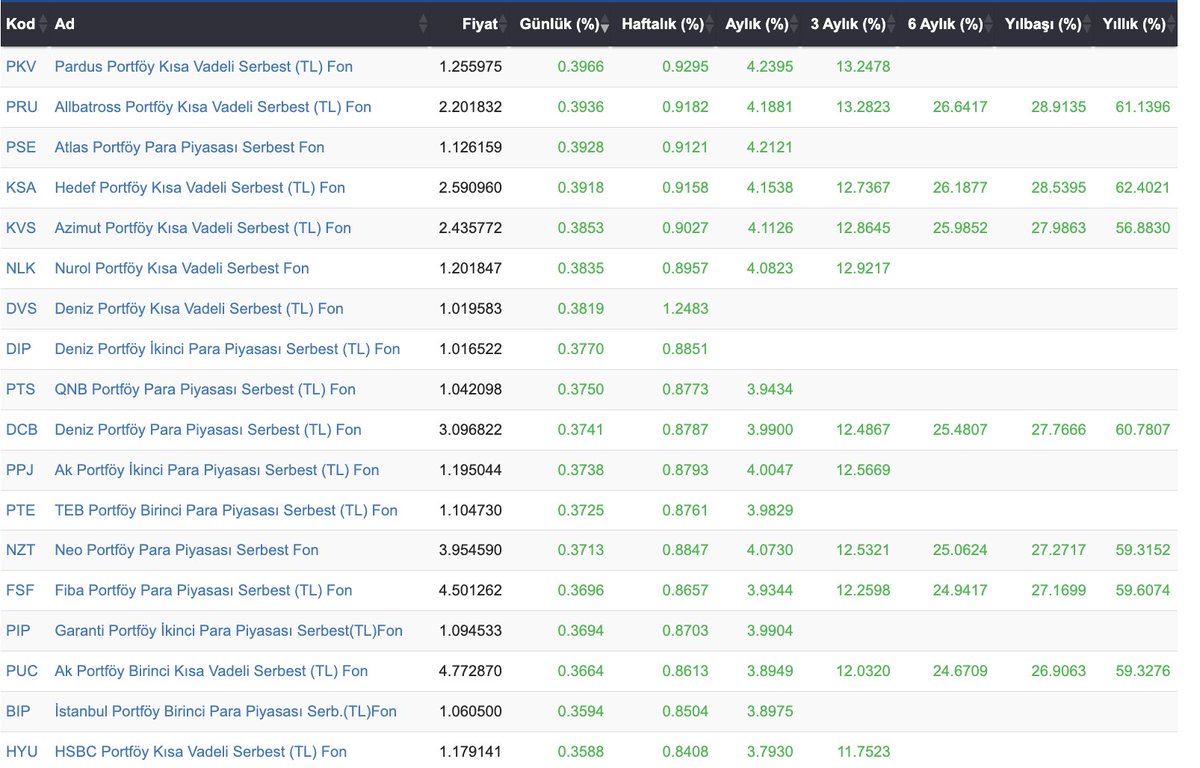Image resolution: width=1200 pixels, height=768 pixels.
Task: Select PSE monthly return 4.2121
Action: pyautogui.click(x=770, y=147)
